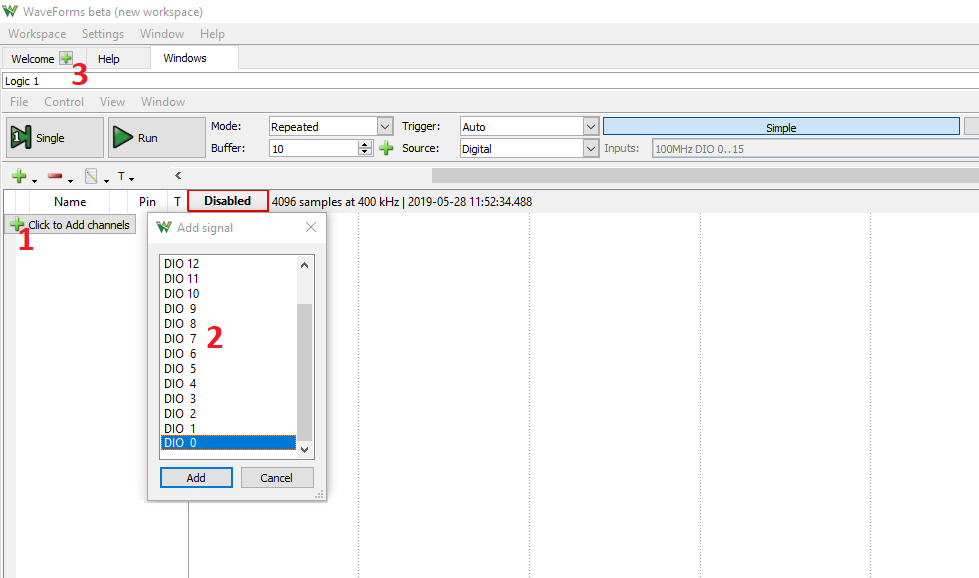Click the green plus on the Welcome tab
Viewport: 979px width, 578px height.
66,58
